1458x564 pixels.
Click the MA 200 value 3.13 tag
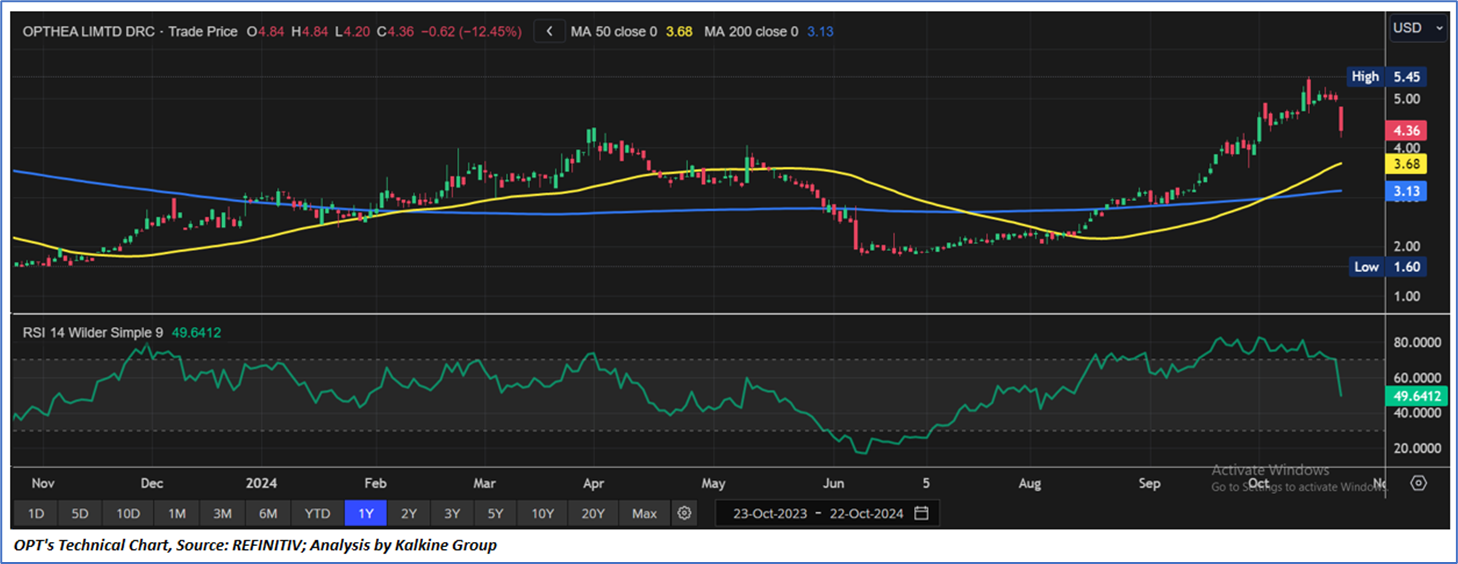click(x=1408, y=191)
